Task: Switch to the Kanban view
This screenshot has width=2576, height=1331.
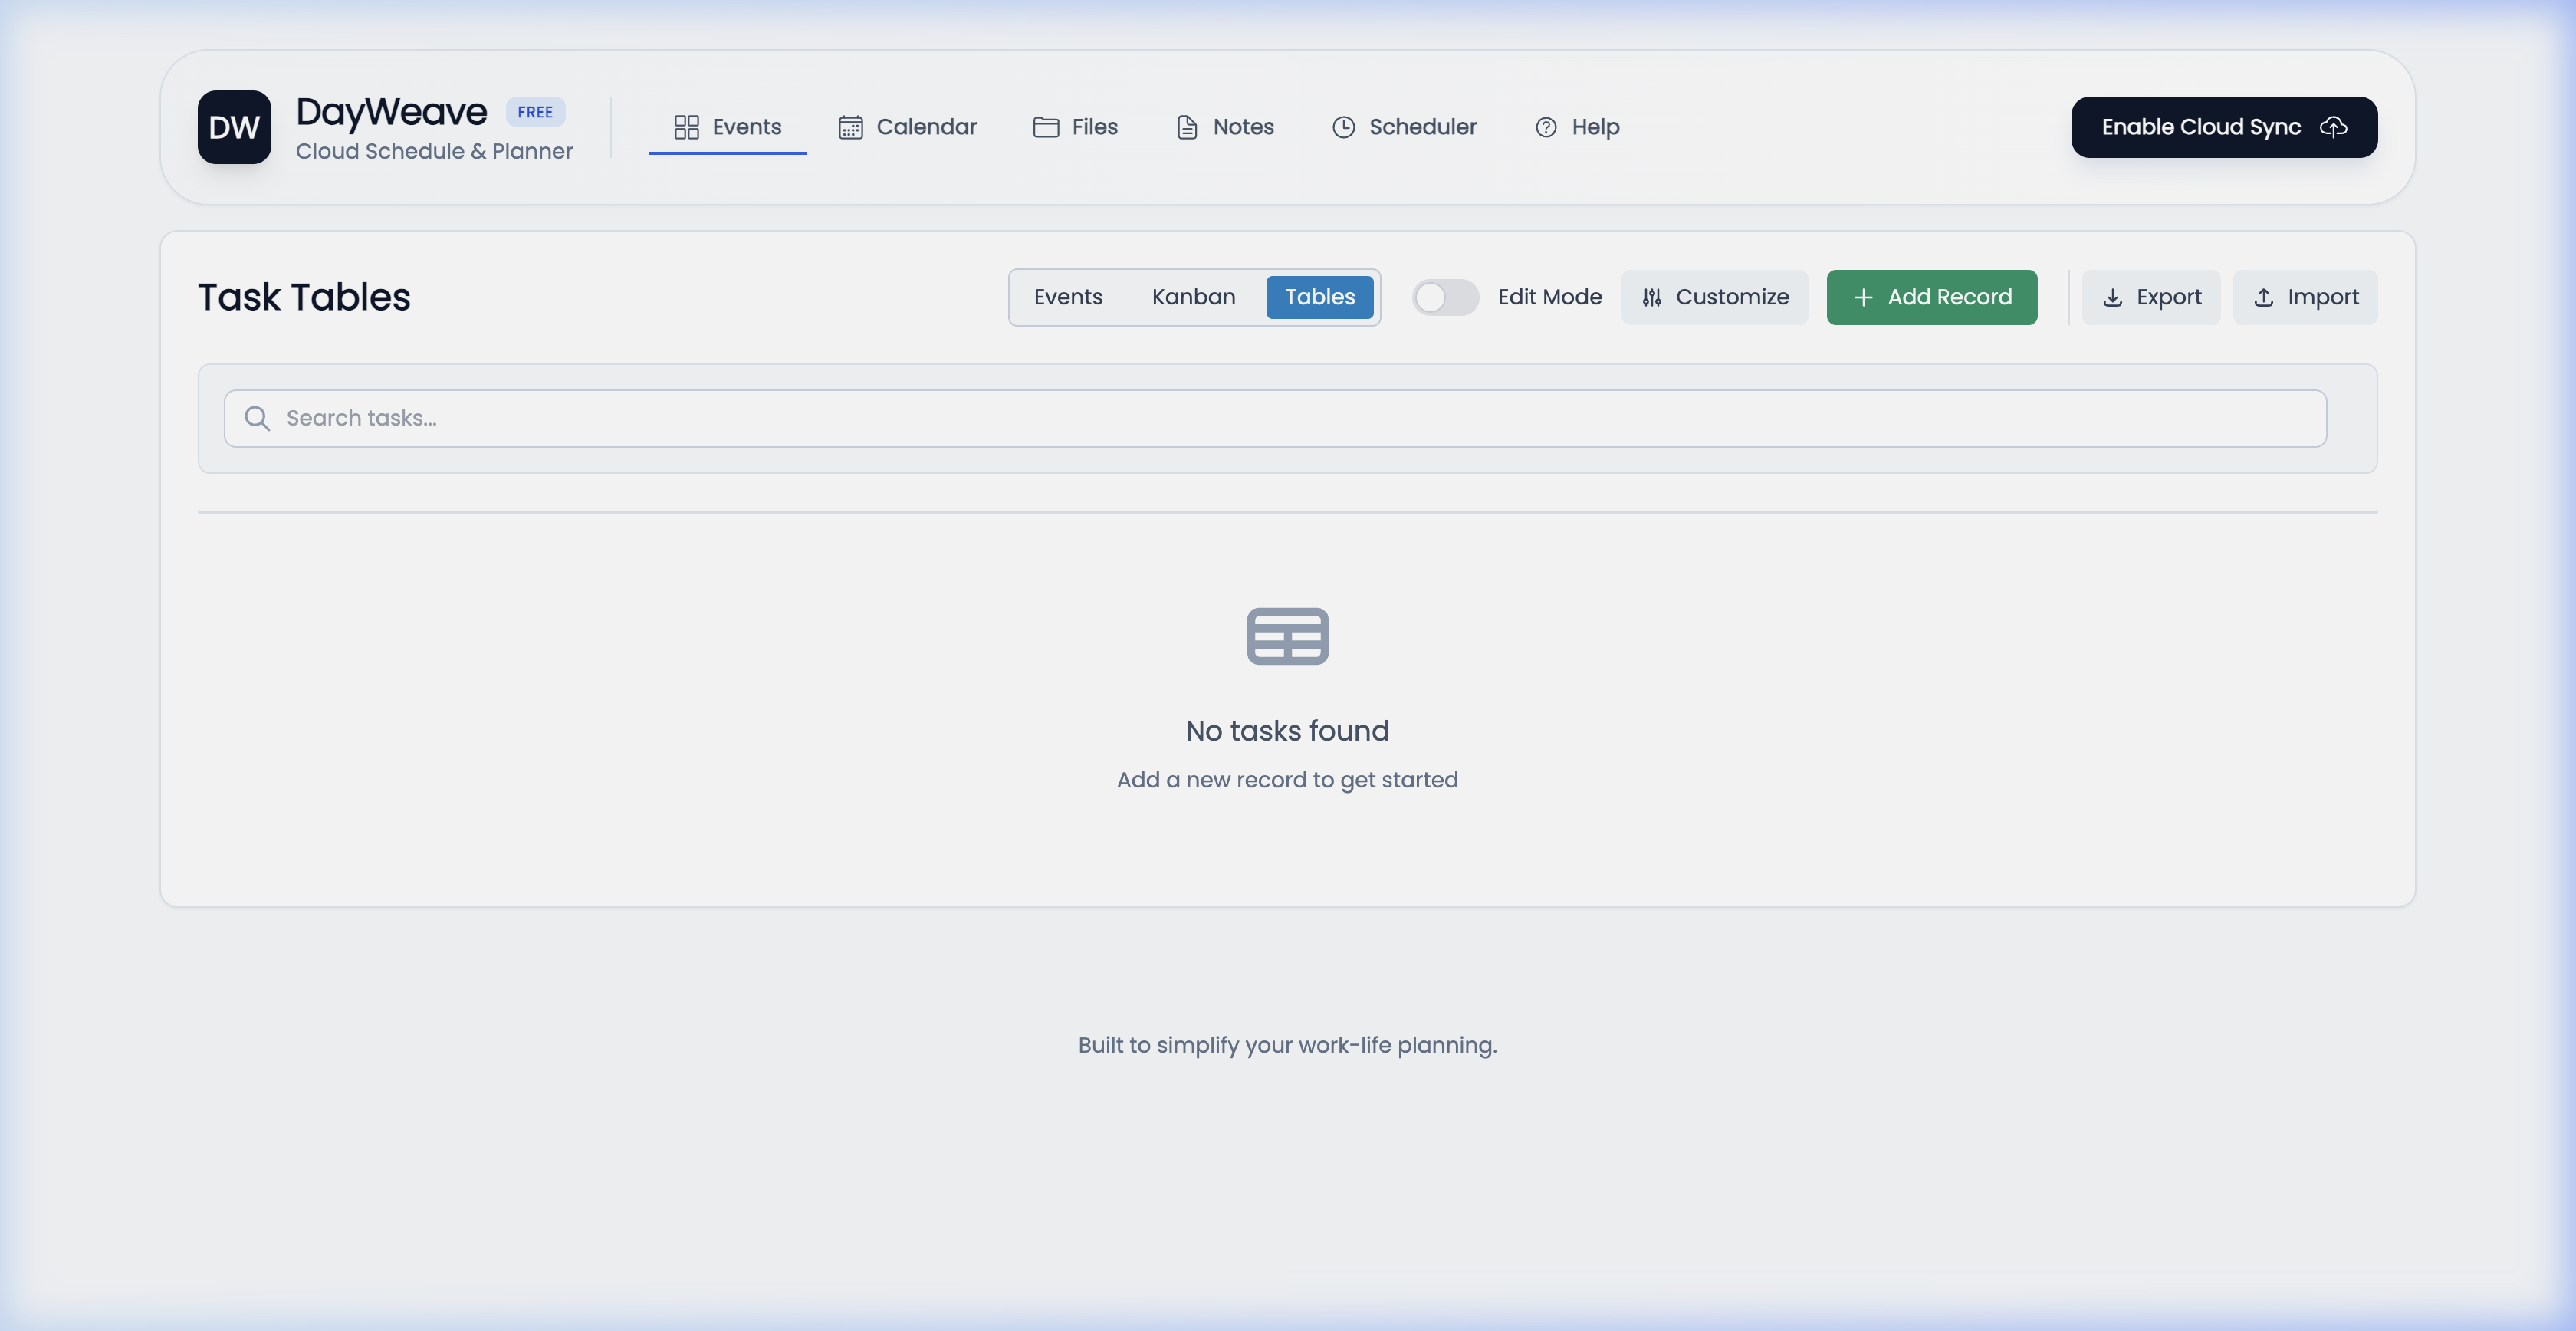Action: (1193, 297)
